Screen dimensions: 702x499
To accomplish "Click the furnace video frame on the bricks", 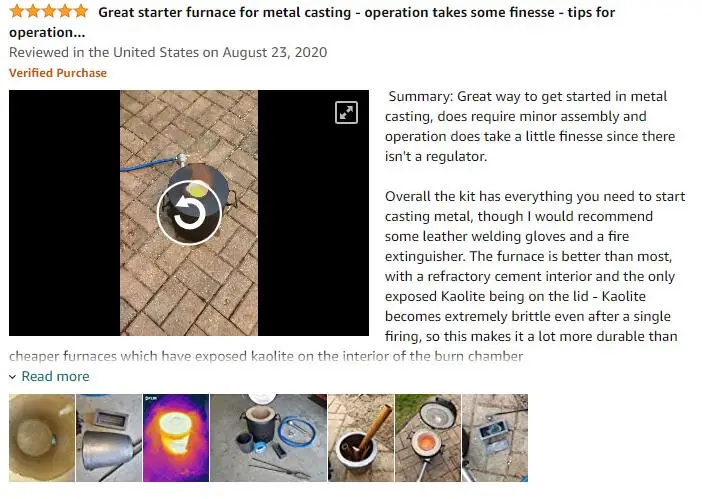I will (189, 213).
